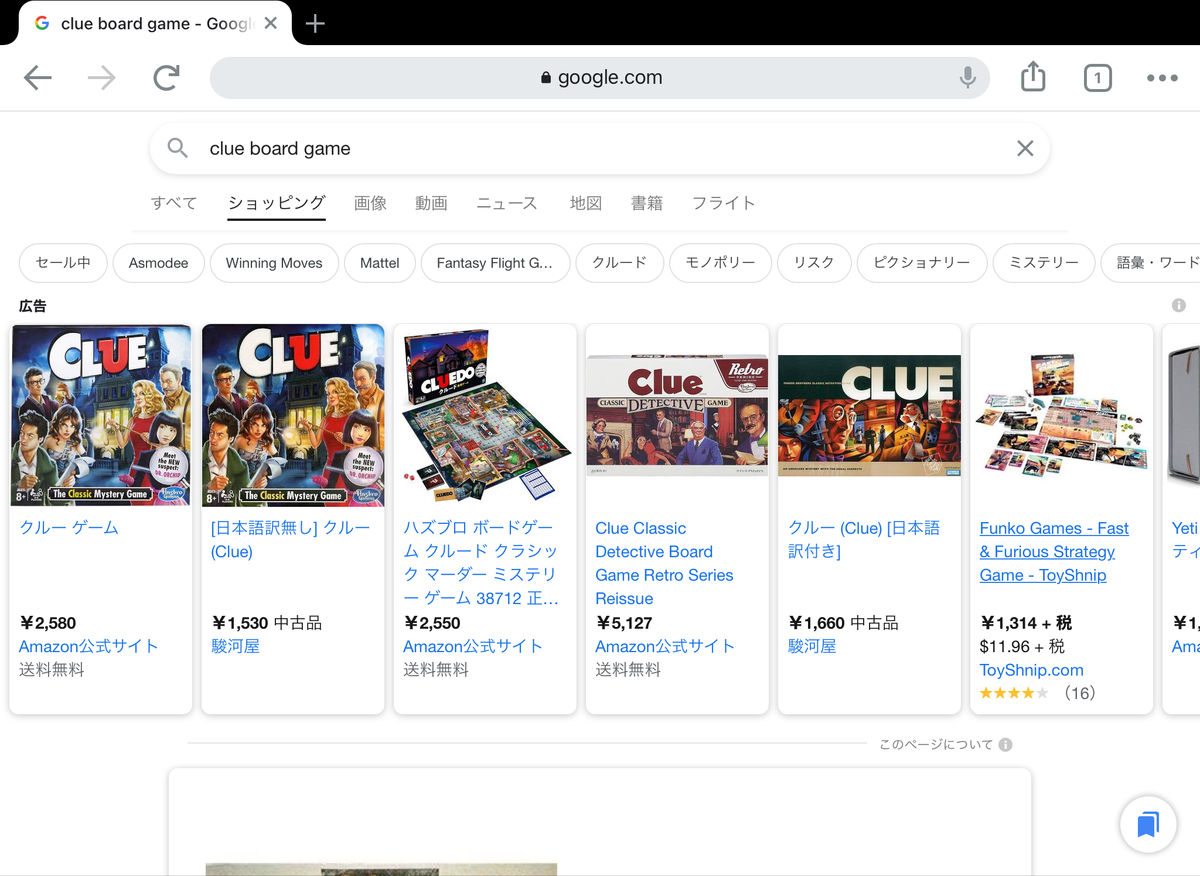Open Amazon公式サイト under the ¥5,127 item
The height and width of the screenshot is (876, 1200).
(665, 647)
